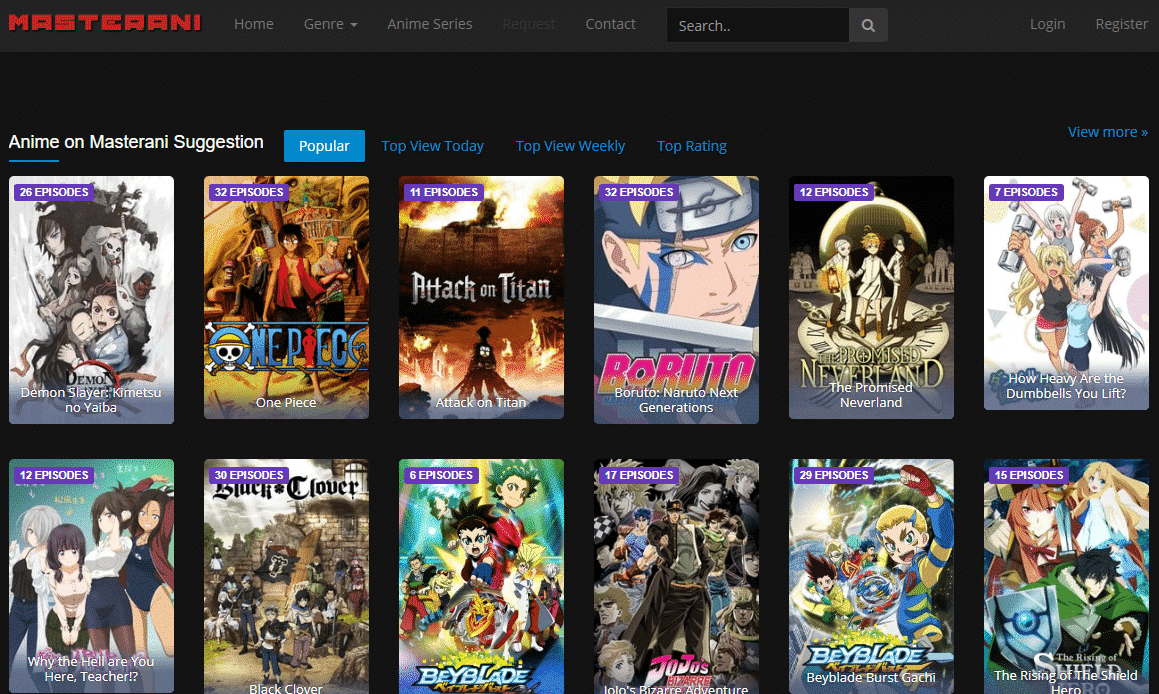Screen dimensions: 1159x694
Task: Click the 30 Episodes badge on Black Clover
Action: click(x=249, y=475)
